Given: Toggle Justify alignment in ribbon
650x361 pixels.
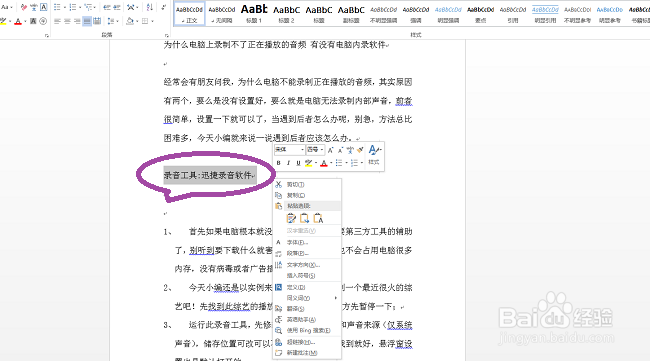Looking at the screenshot, I should click(x=87, y=21).
